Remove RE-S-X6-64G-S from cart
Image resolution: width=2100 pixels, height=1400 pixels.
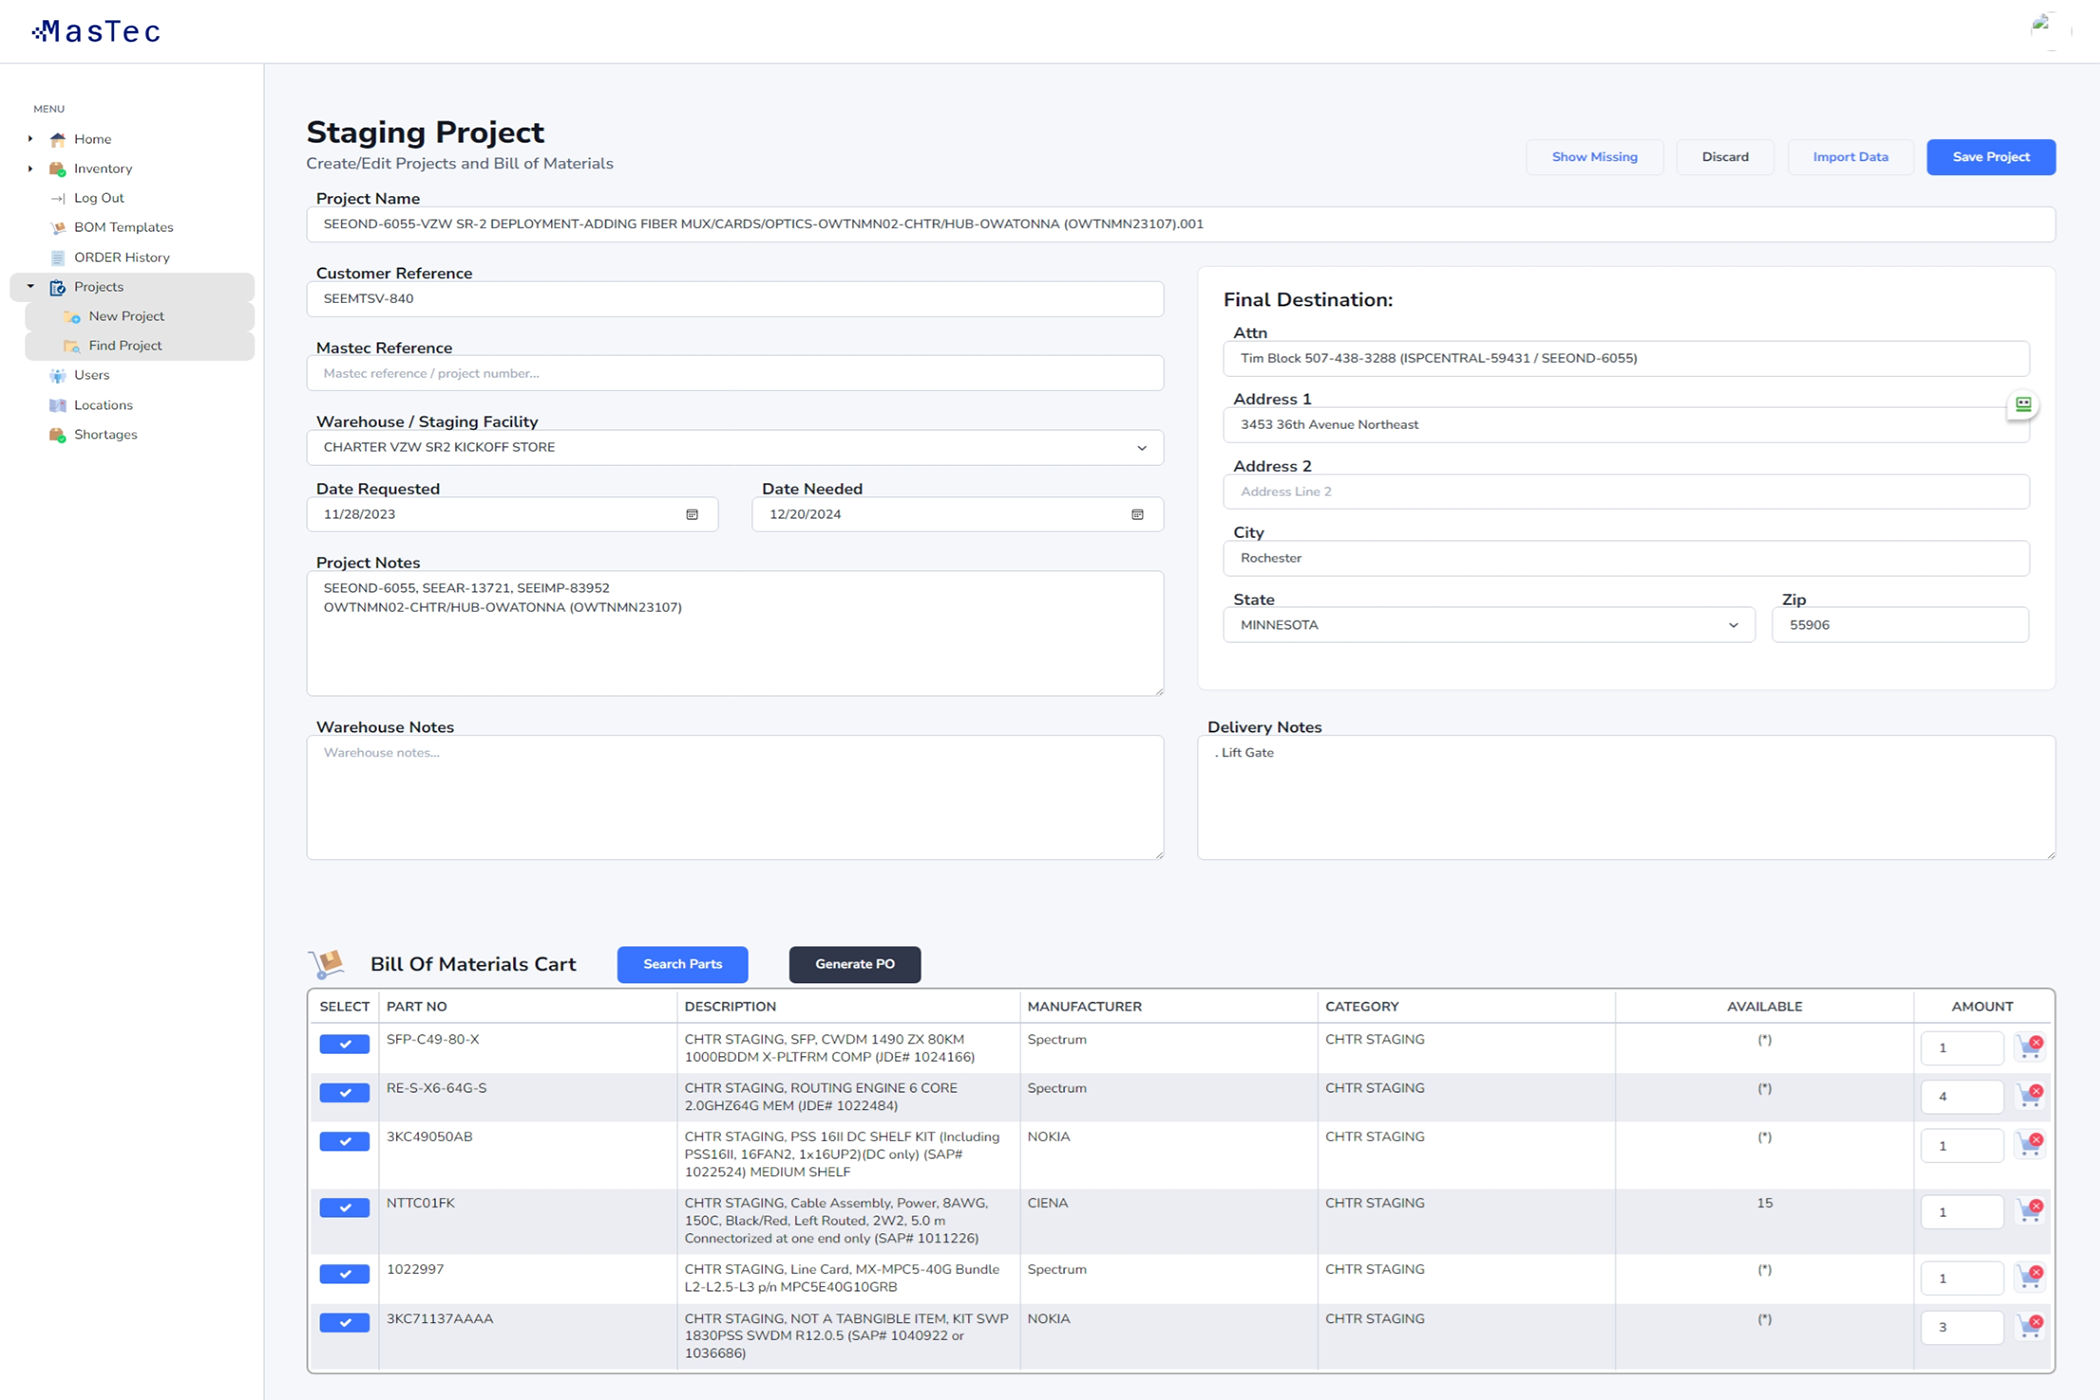pyautogui.click(x=2030, y=1095)
